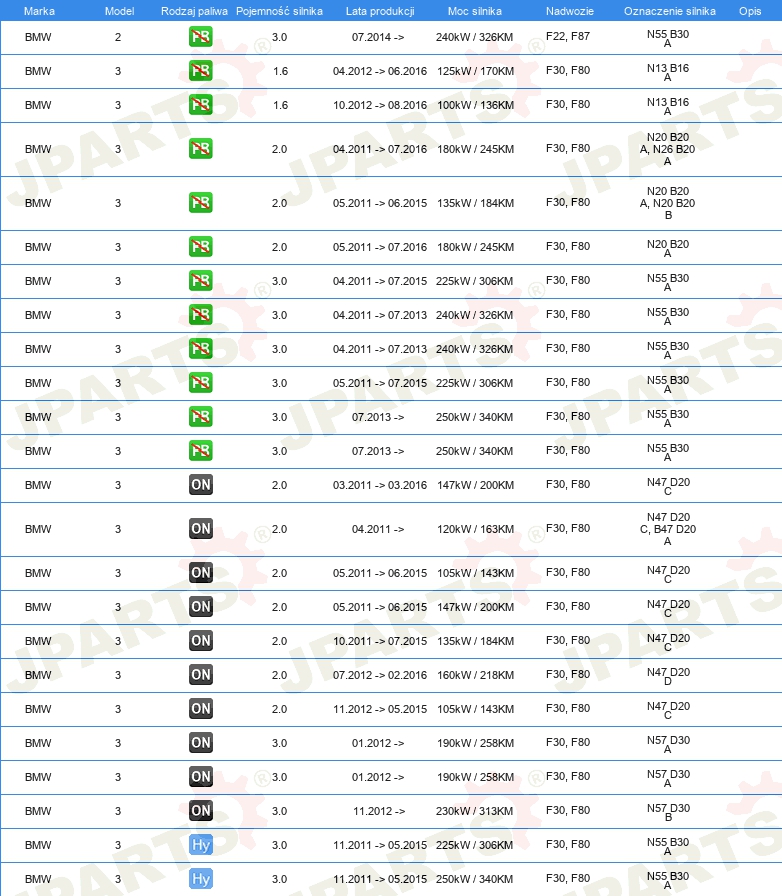Click the ON icon in the 230kW / 313KM row
The height and width of the screenshot is (896, 782).
click(201, 810)
